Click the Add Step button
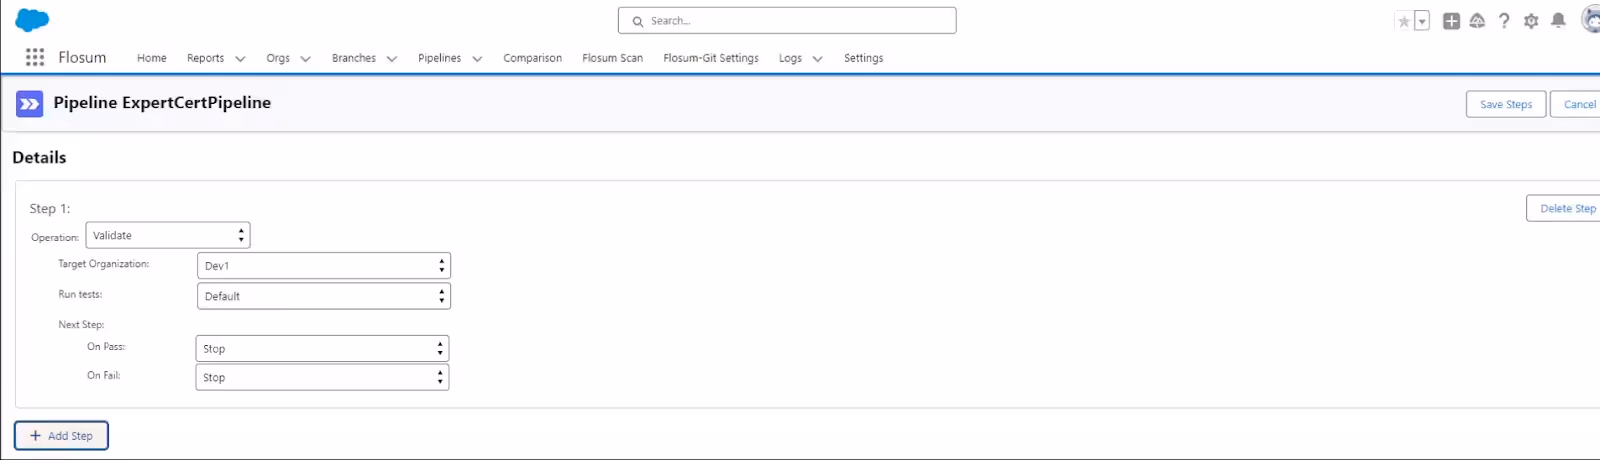 click(x=61, y=436)
